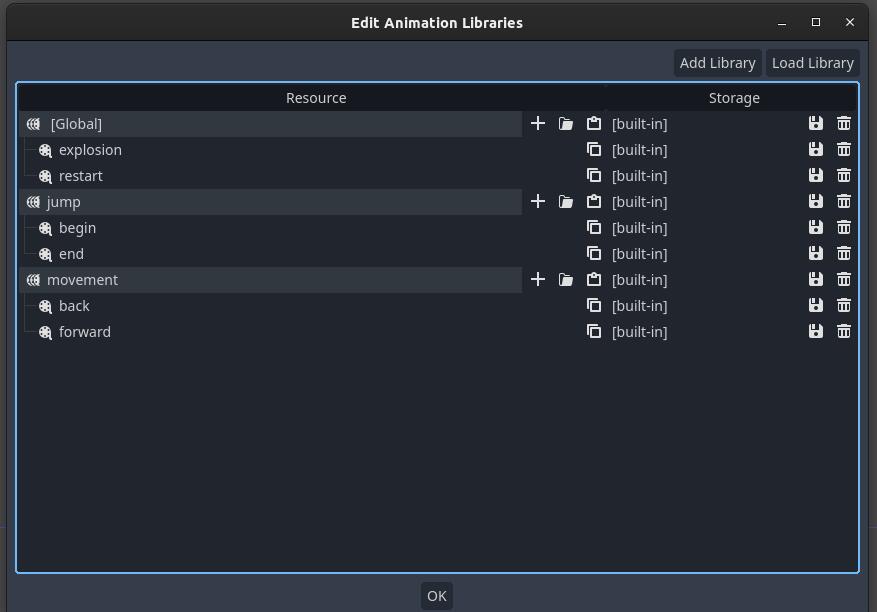Paste animation into the movement library
877x612 pixels.
593,280
